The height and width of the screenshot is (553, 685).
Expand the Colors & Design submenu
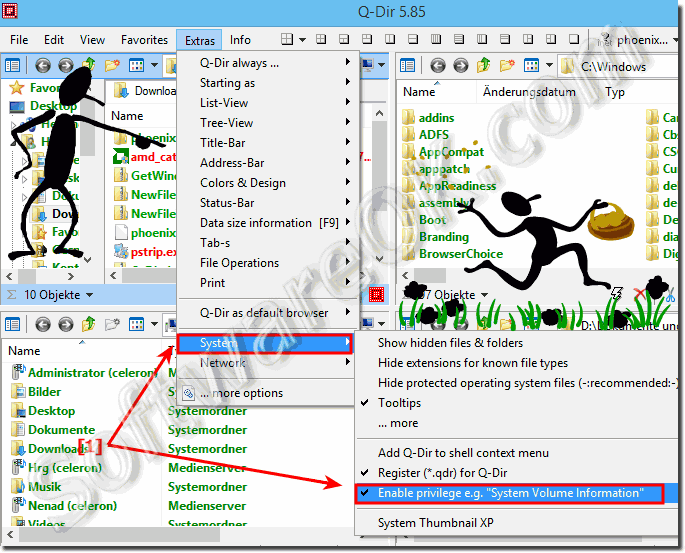point(268,183)
